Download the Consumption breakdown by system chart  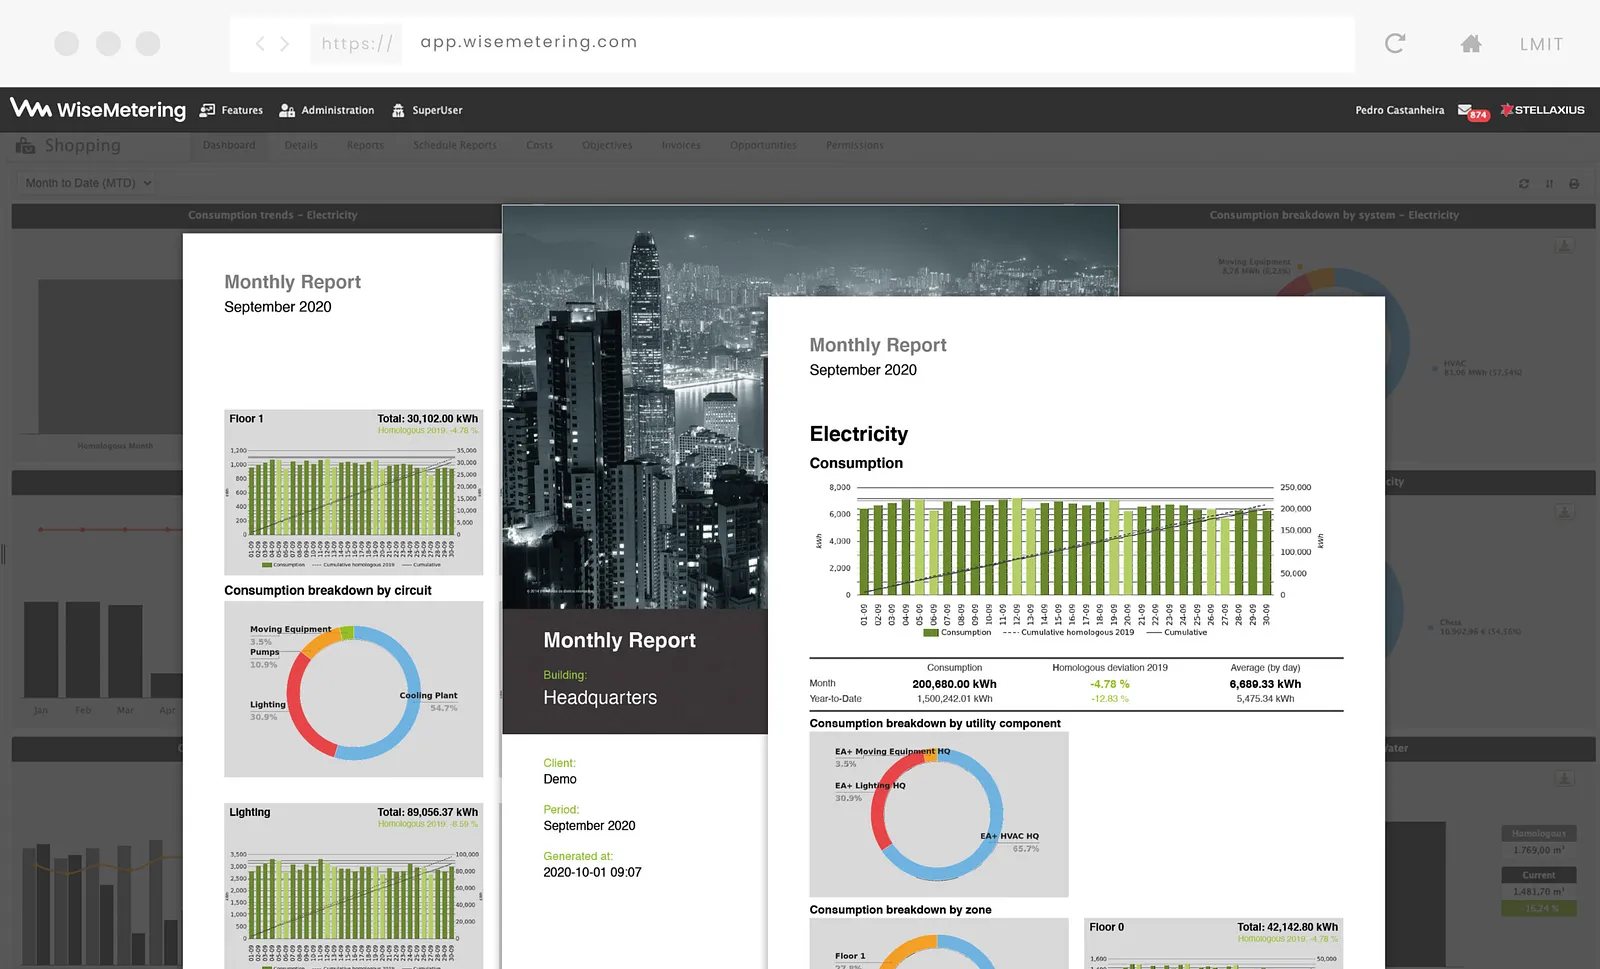click(x=1565, y=246)
